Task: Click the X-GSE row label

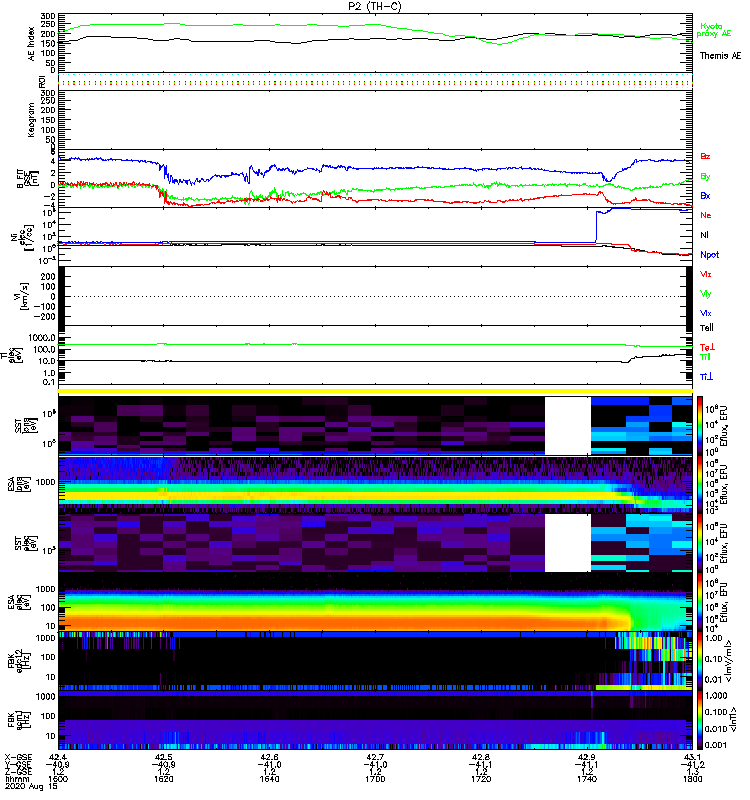Action: click(18, 757)
